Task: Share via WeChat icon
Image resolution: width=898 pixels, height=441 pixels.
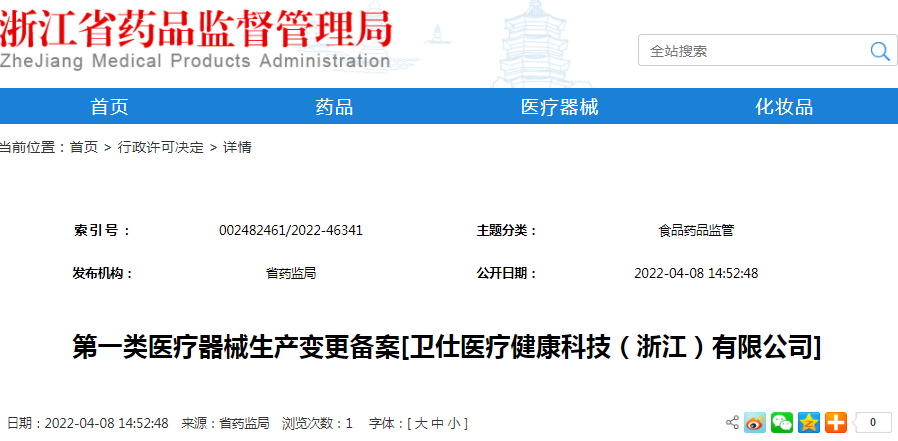Action: (x=782, y=423)
